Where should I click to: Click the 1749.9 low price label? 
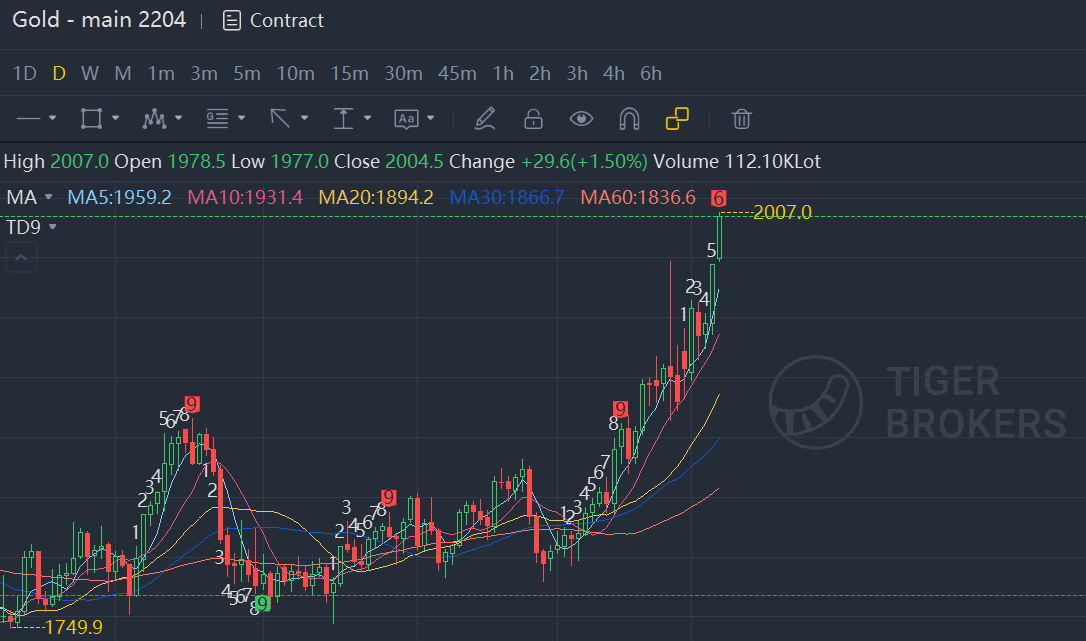coord(73,627)
